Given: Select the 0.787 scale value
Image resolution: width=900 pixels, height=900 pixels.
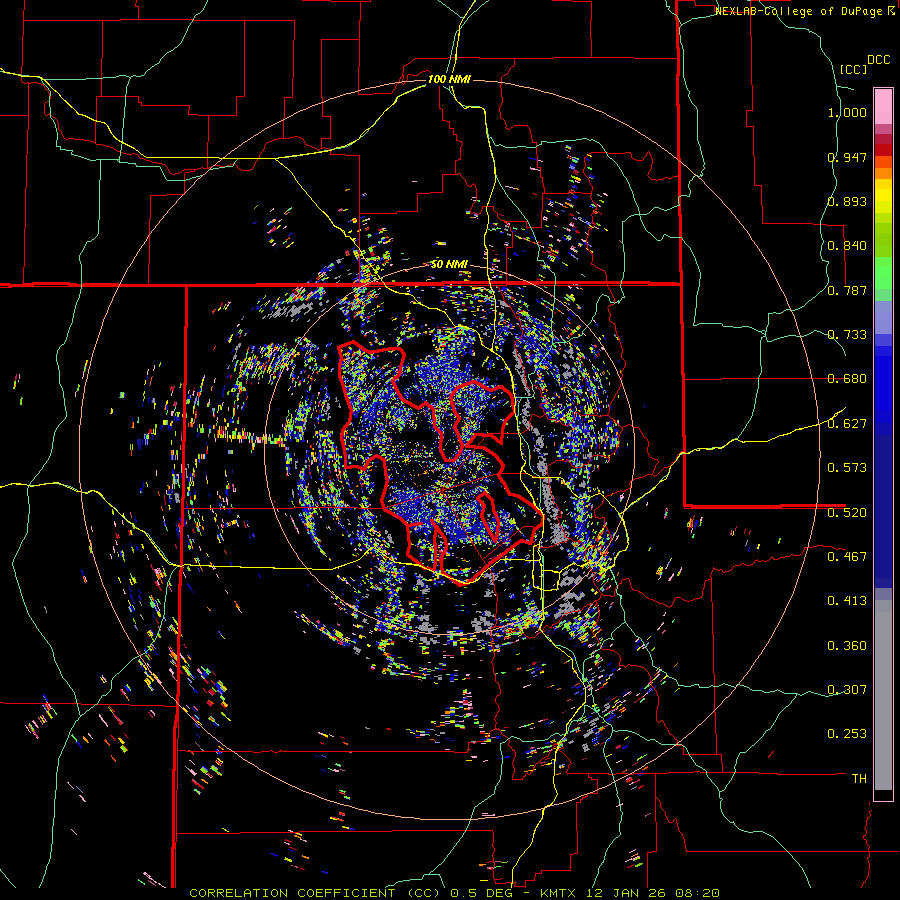Looking at the screenshot, I should (x=847, y=290).
